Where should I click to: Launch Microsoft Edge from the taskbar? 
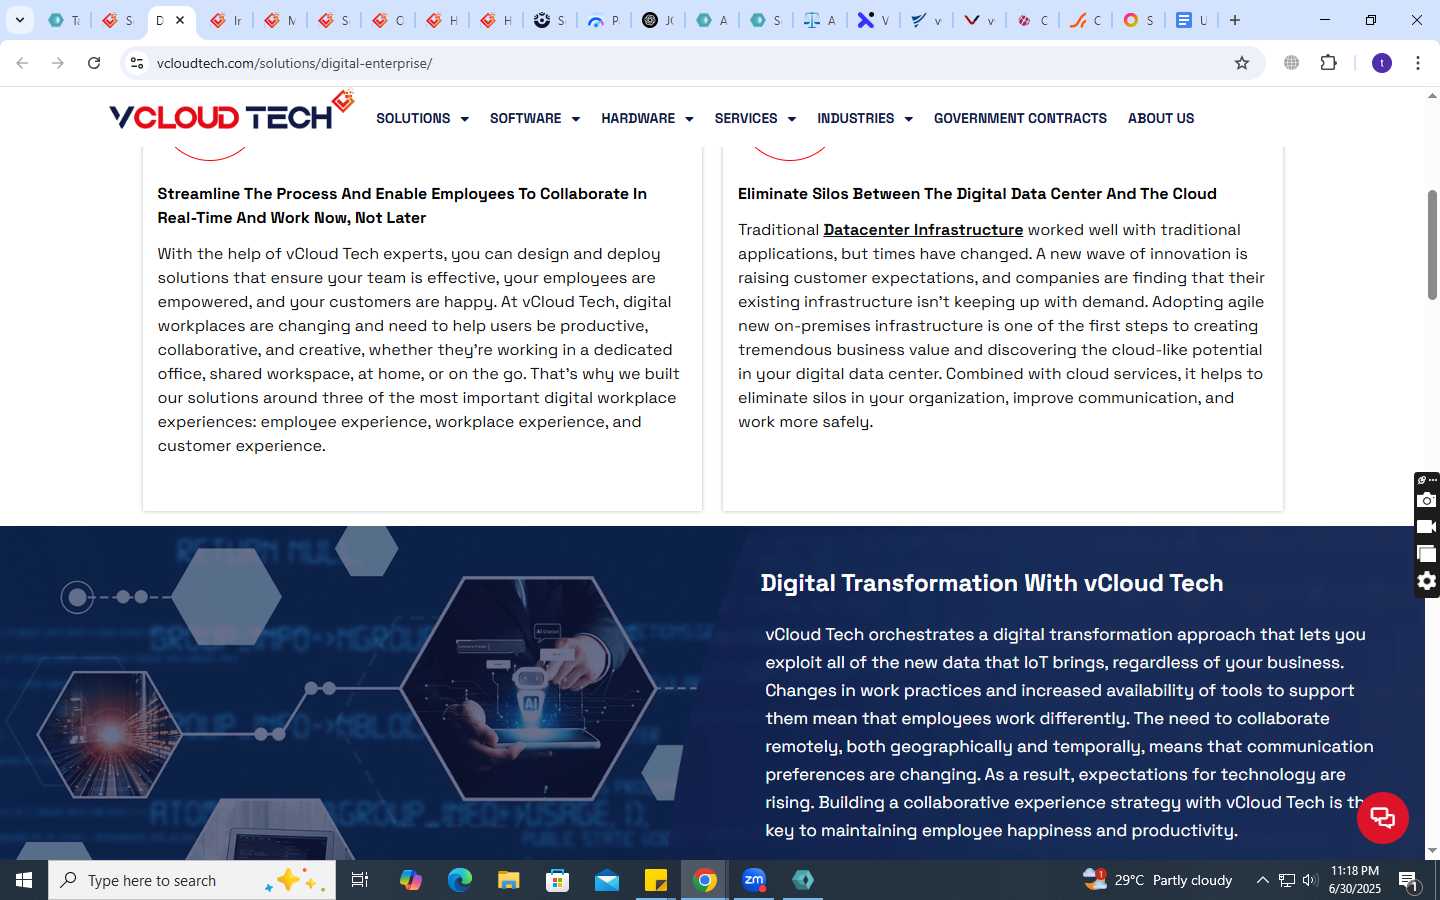[x=459, y=880]
